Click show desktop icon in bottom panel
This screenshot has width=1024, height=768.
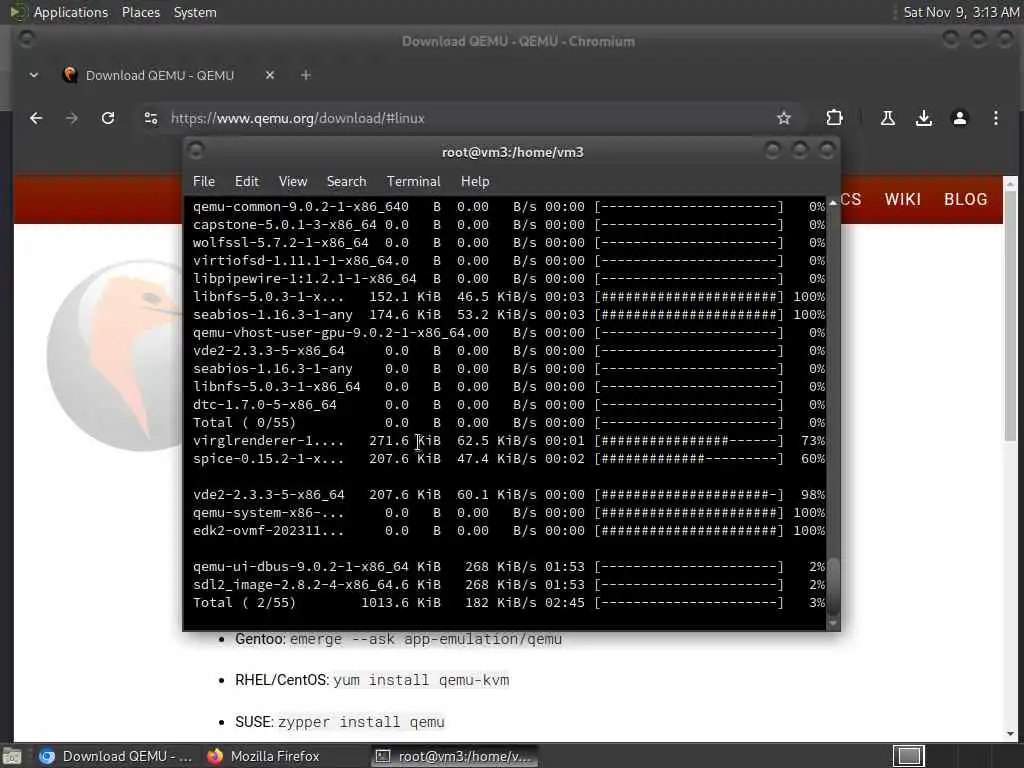point(12,756)
